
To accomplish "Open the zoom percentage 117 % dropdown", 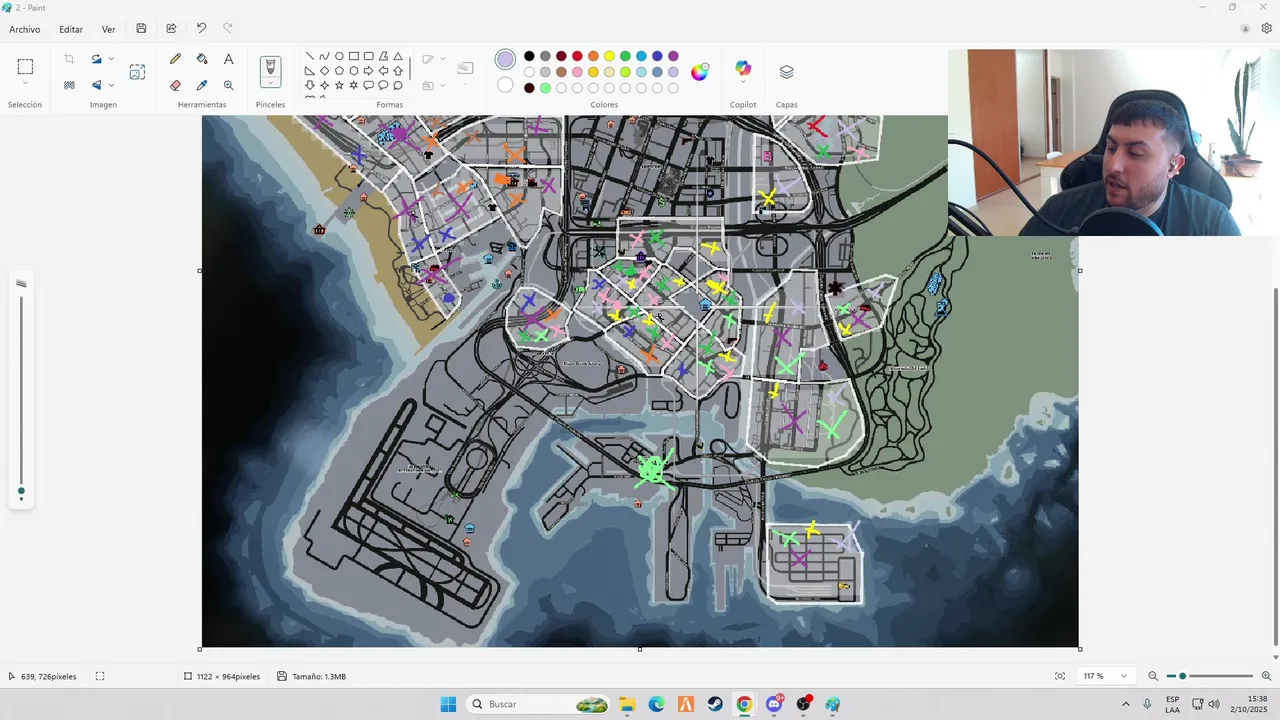I will pyautogui.click(x=1105, y=676).
